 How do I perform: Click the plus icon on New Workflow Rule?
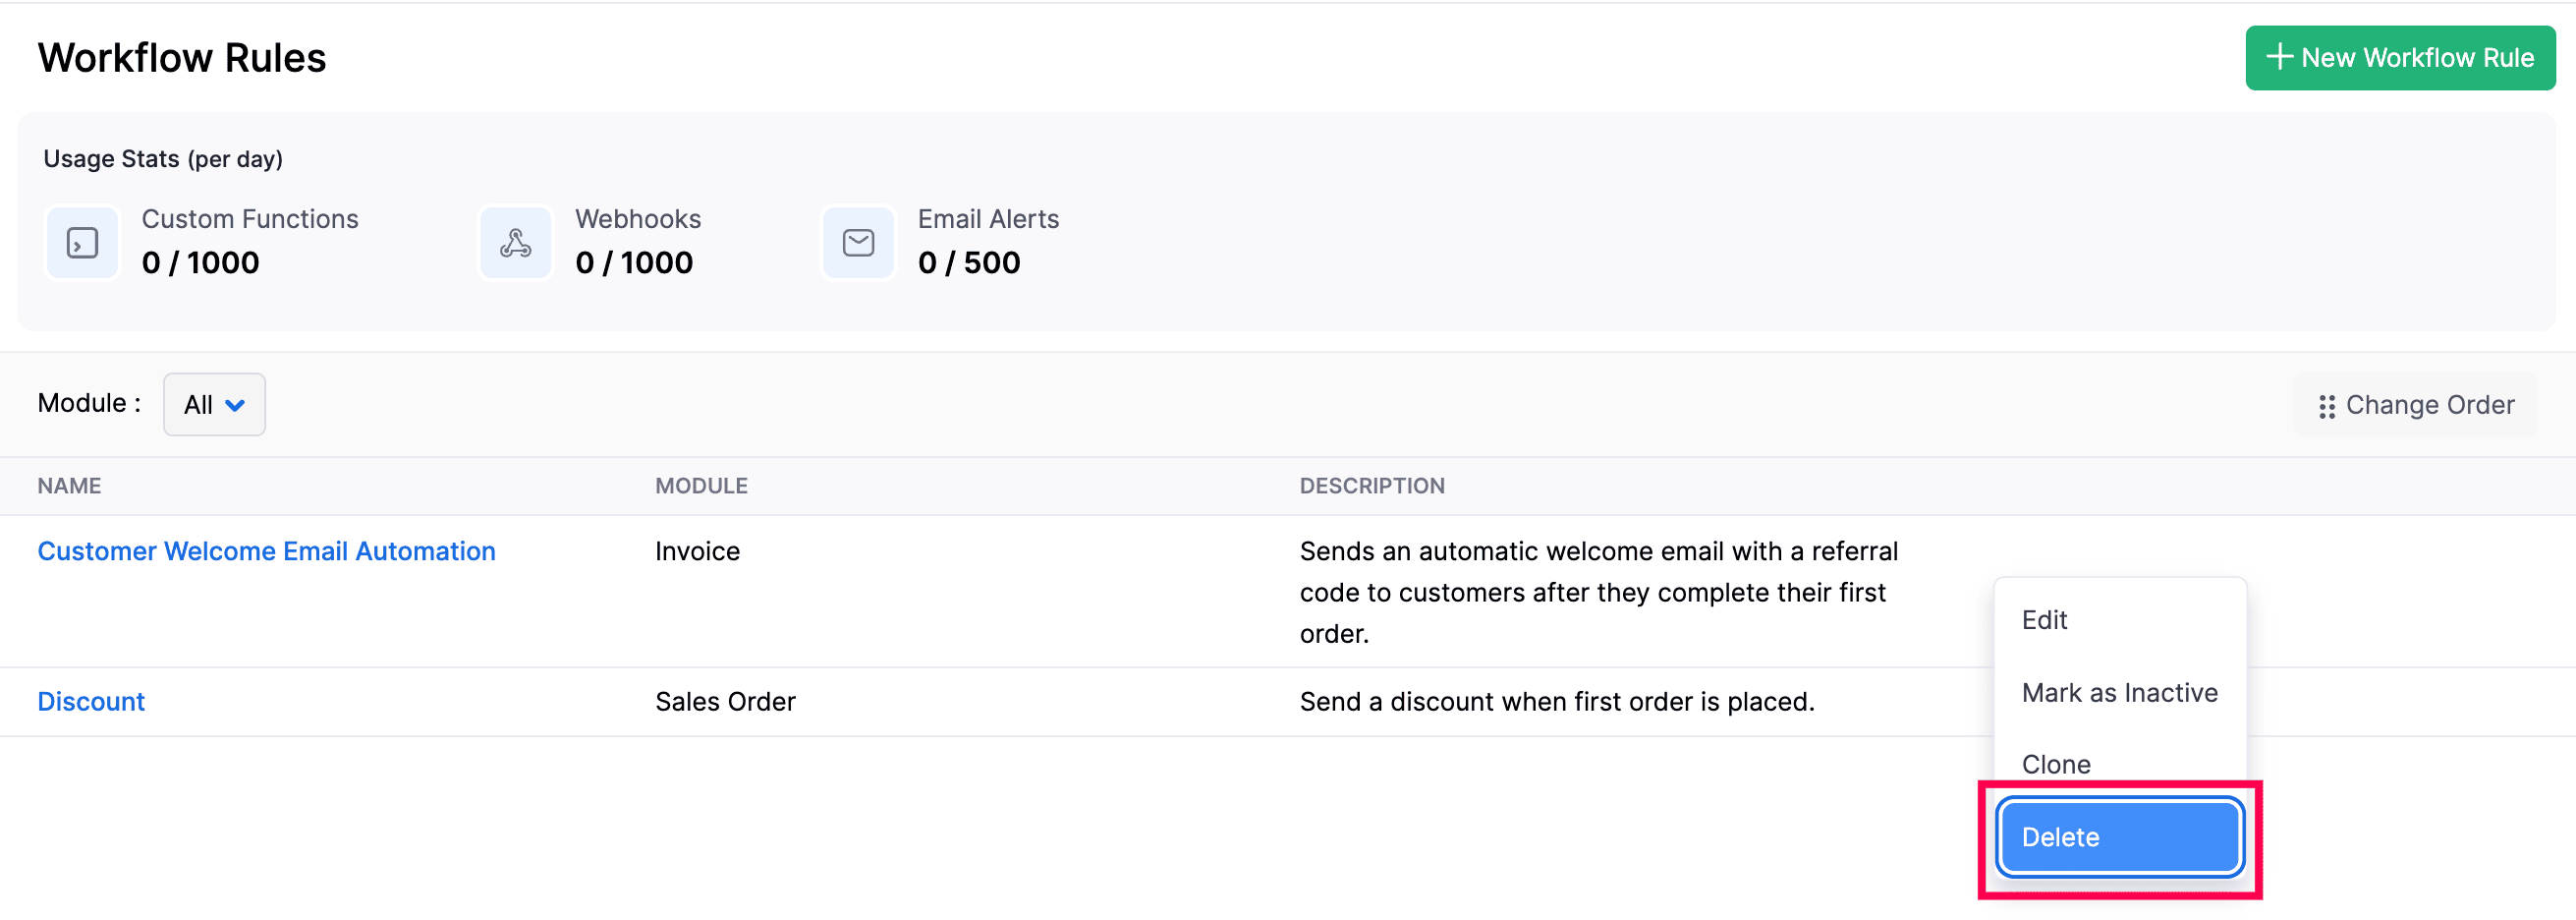(x=2279, y=57)
